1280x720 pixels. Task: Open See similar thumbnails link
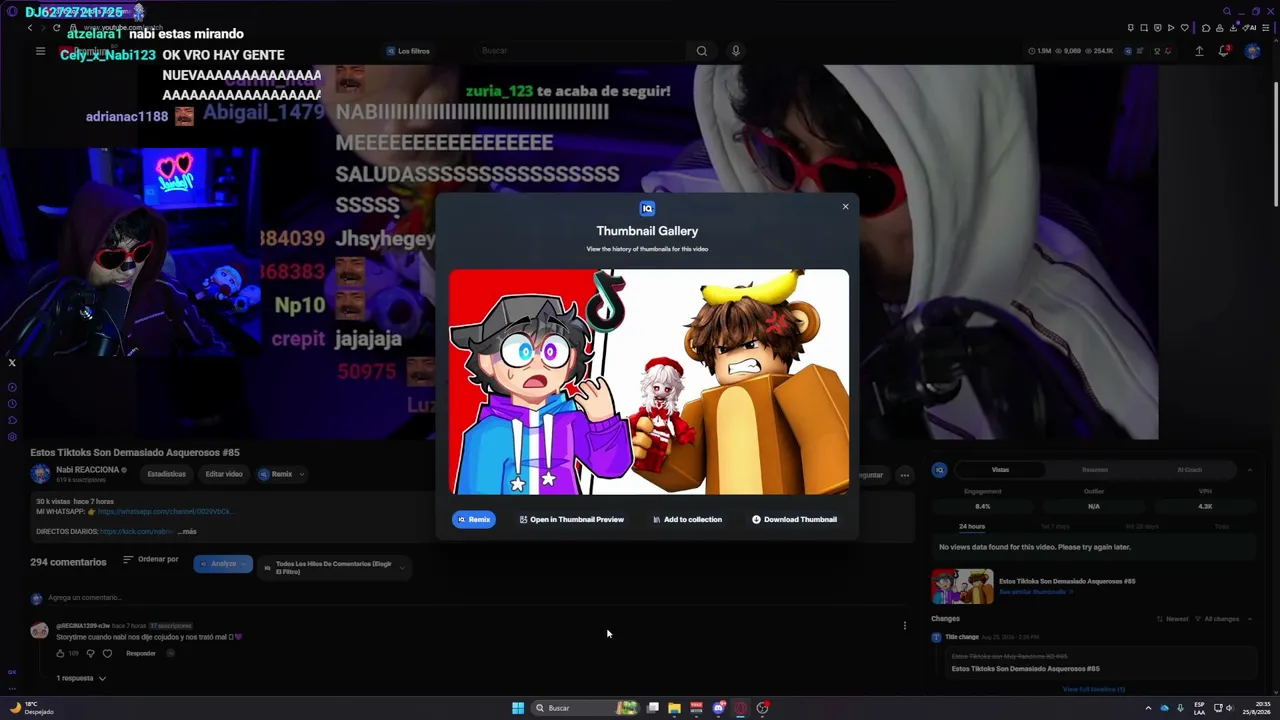click(1035, 592)
